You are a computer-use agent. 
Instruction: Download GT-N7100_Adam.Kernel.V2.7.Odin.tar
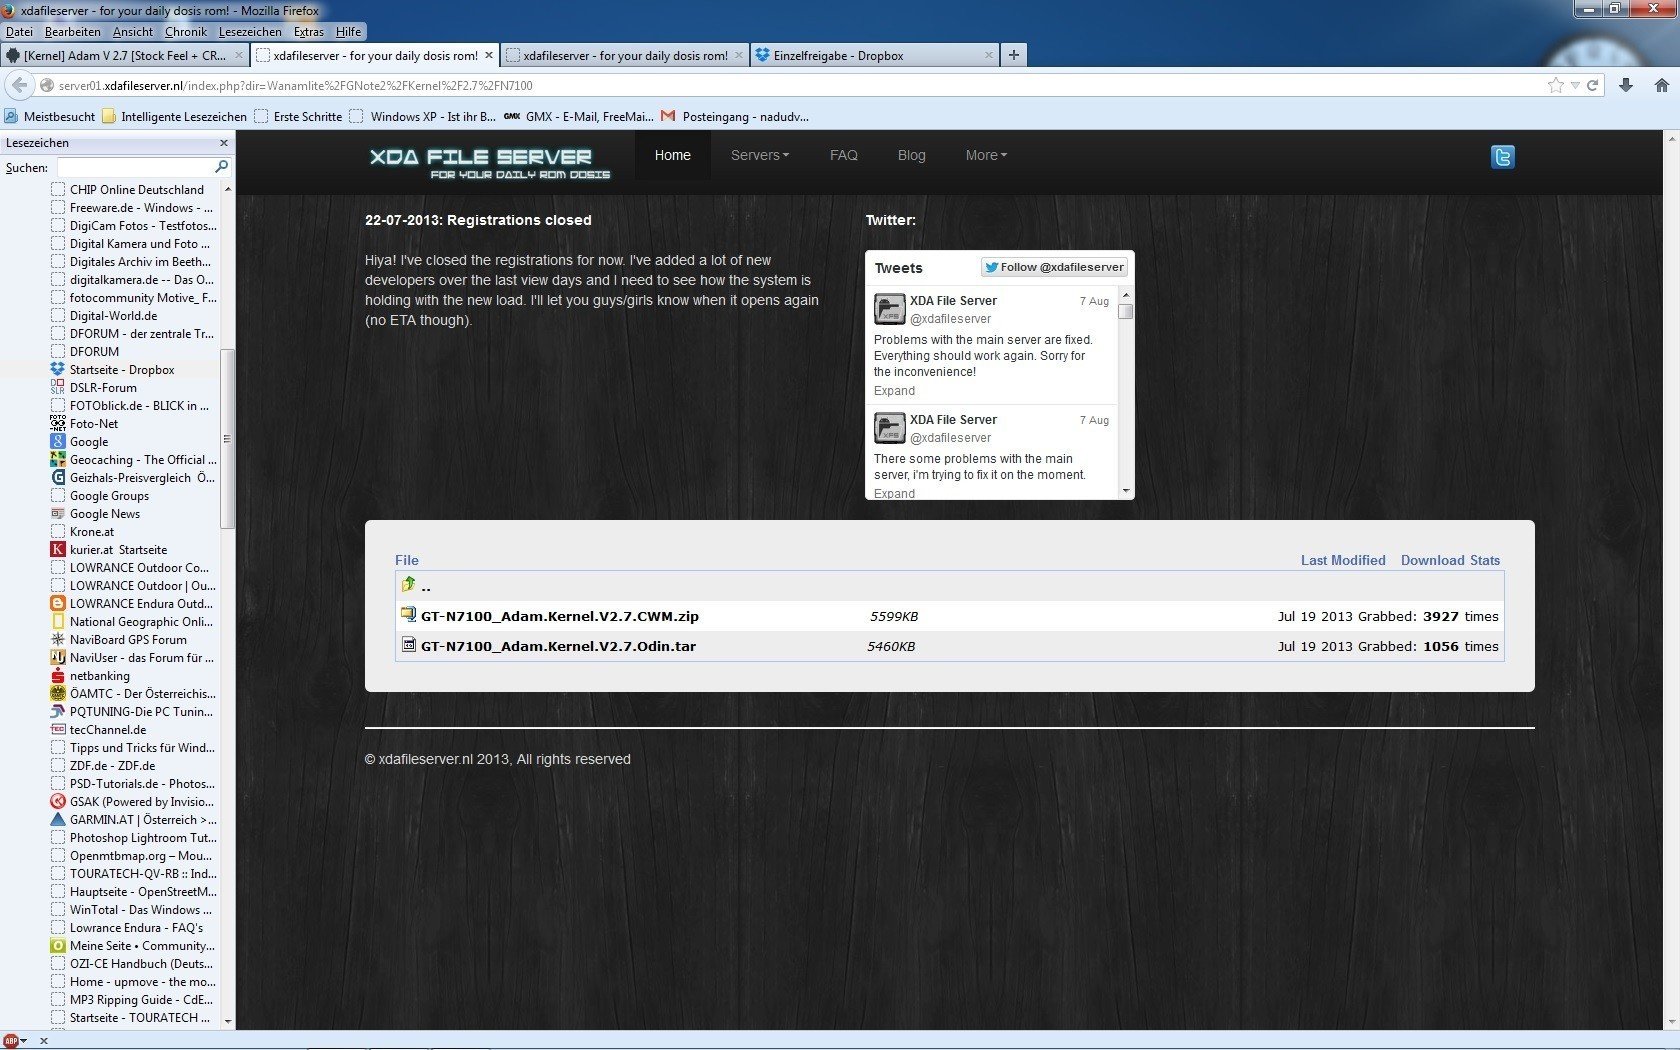click(x=558, y=646)
